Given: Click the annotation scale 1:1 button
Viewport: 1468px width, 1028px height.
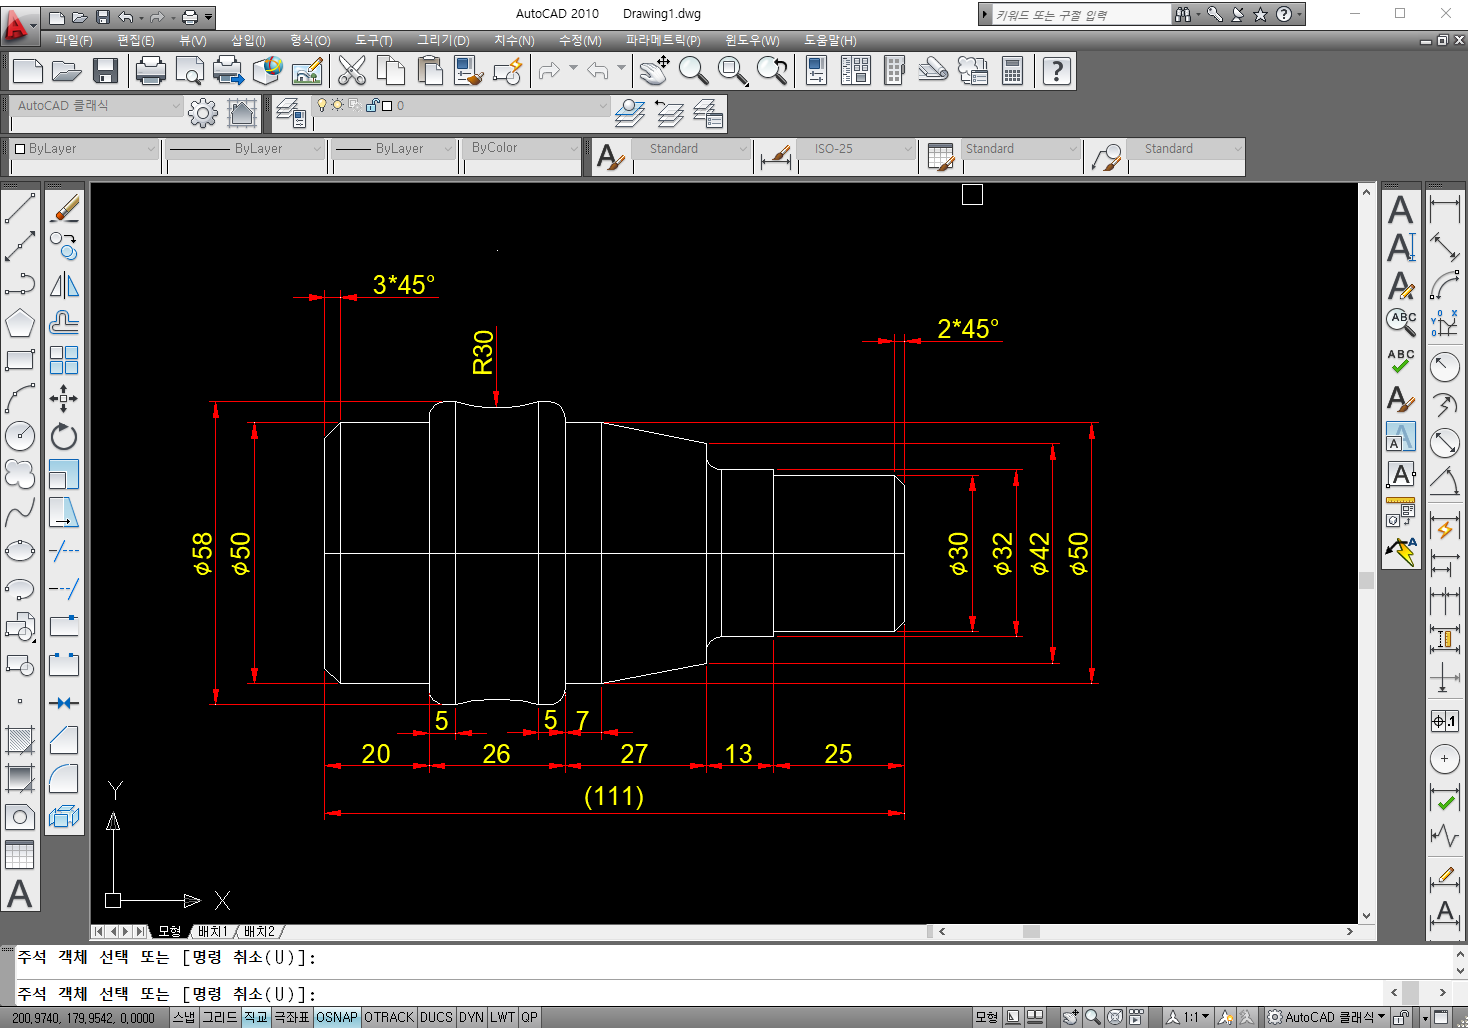Looking at the screenshot, I should coord(1189,1017).
